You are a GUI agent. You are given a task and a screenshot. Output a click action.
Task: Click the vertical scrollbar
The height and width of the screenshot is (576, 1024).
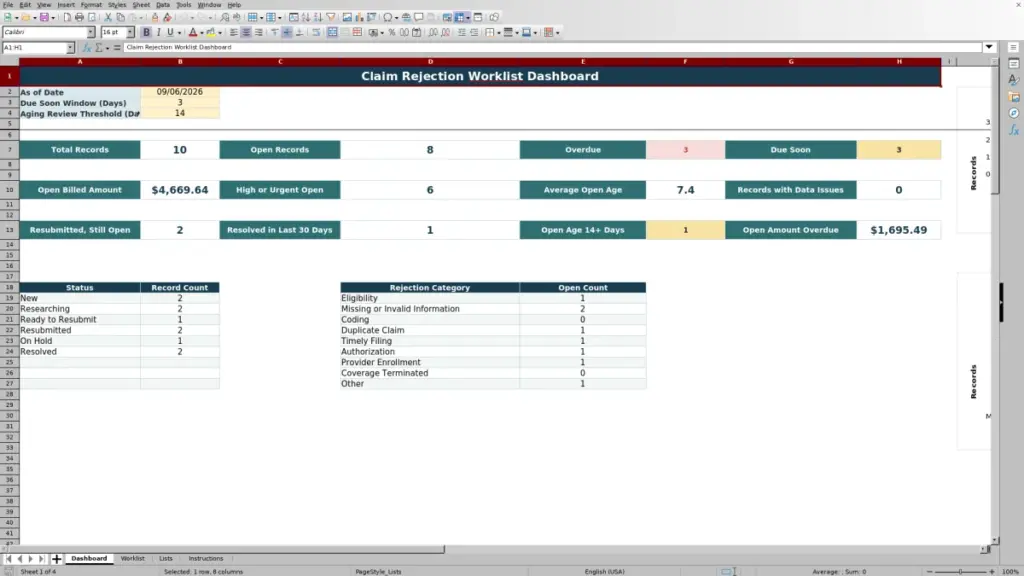click(995, 299)
